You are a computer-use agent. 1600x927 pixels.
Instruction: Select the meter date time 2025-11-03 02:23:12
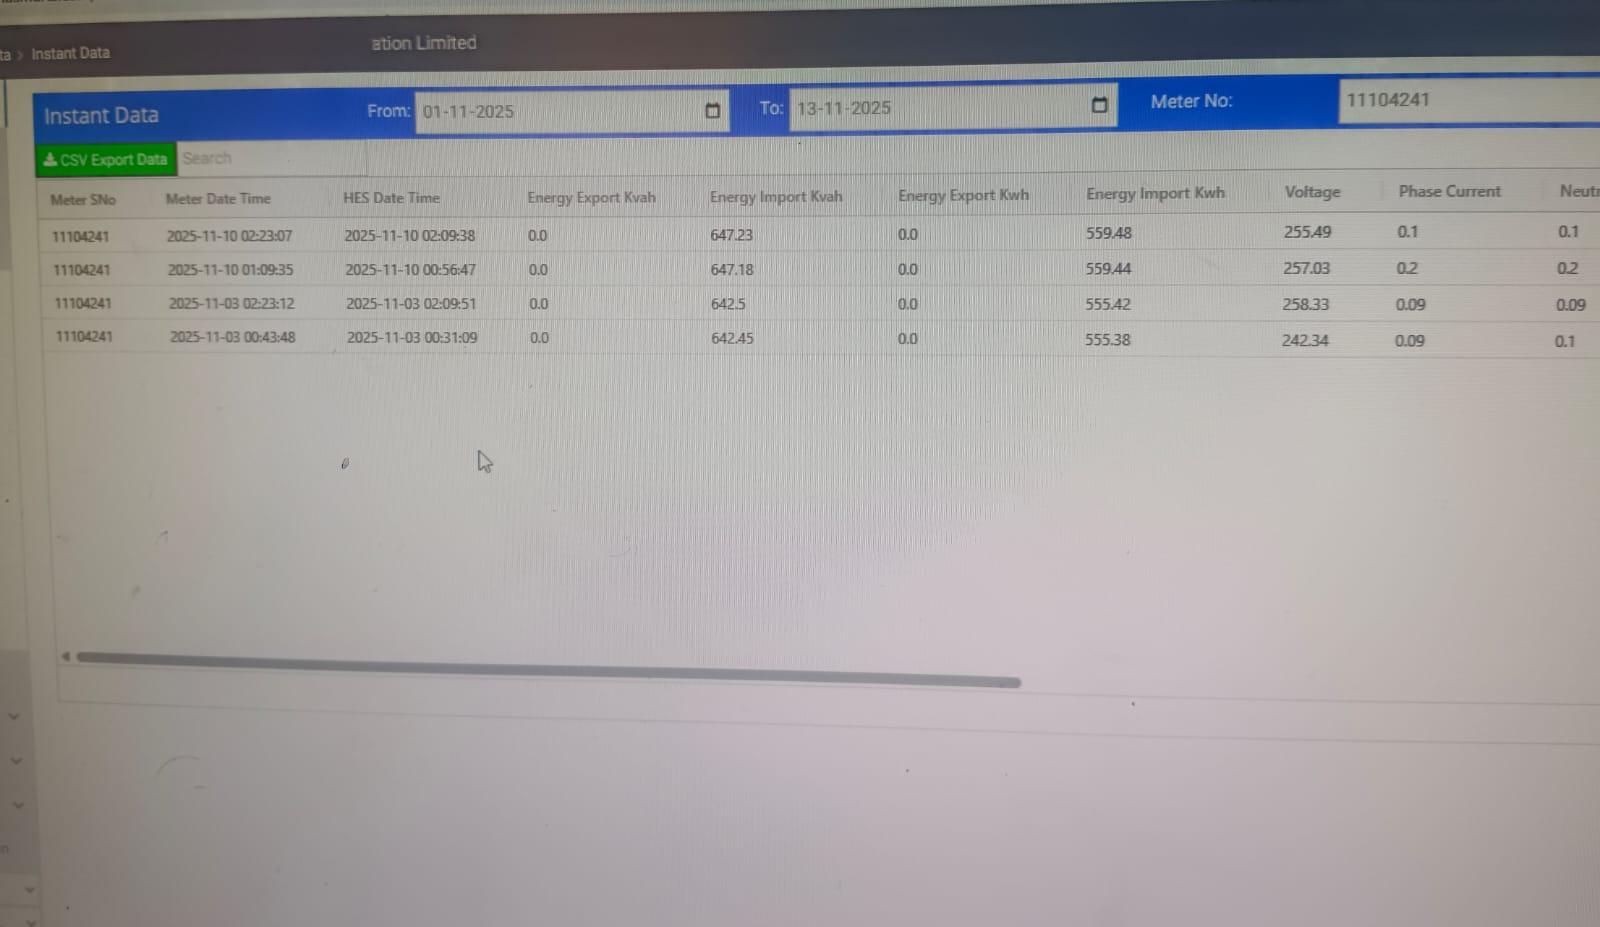click(231, 303)
